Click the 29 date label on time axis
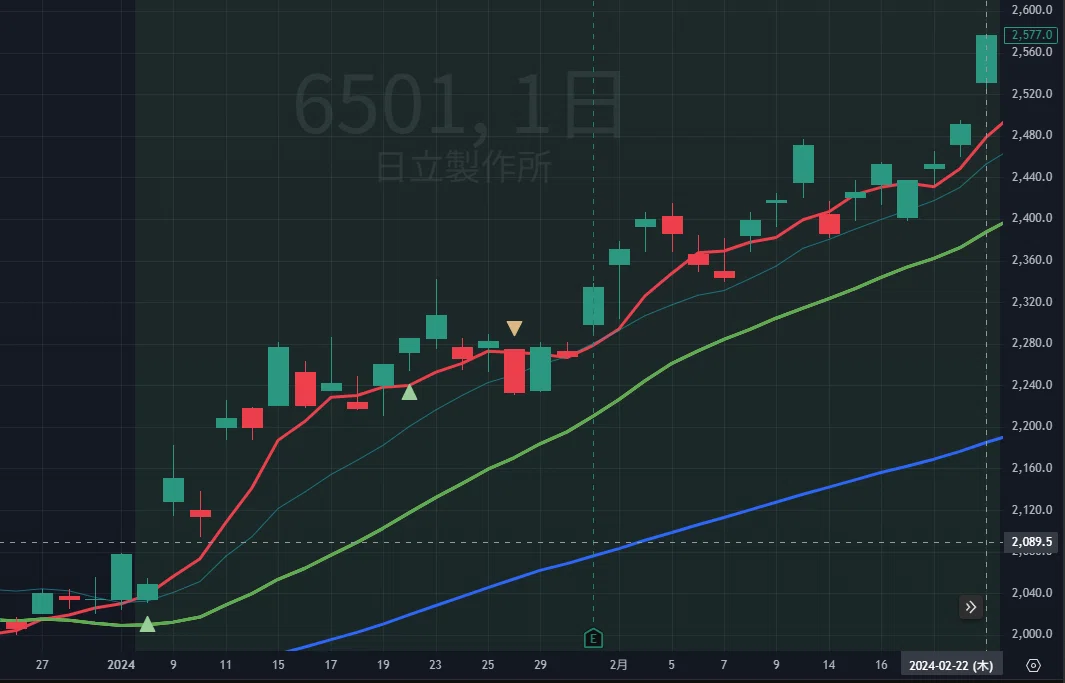This screenshot has width=1065, height=683. (x=541, y=665)
